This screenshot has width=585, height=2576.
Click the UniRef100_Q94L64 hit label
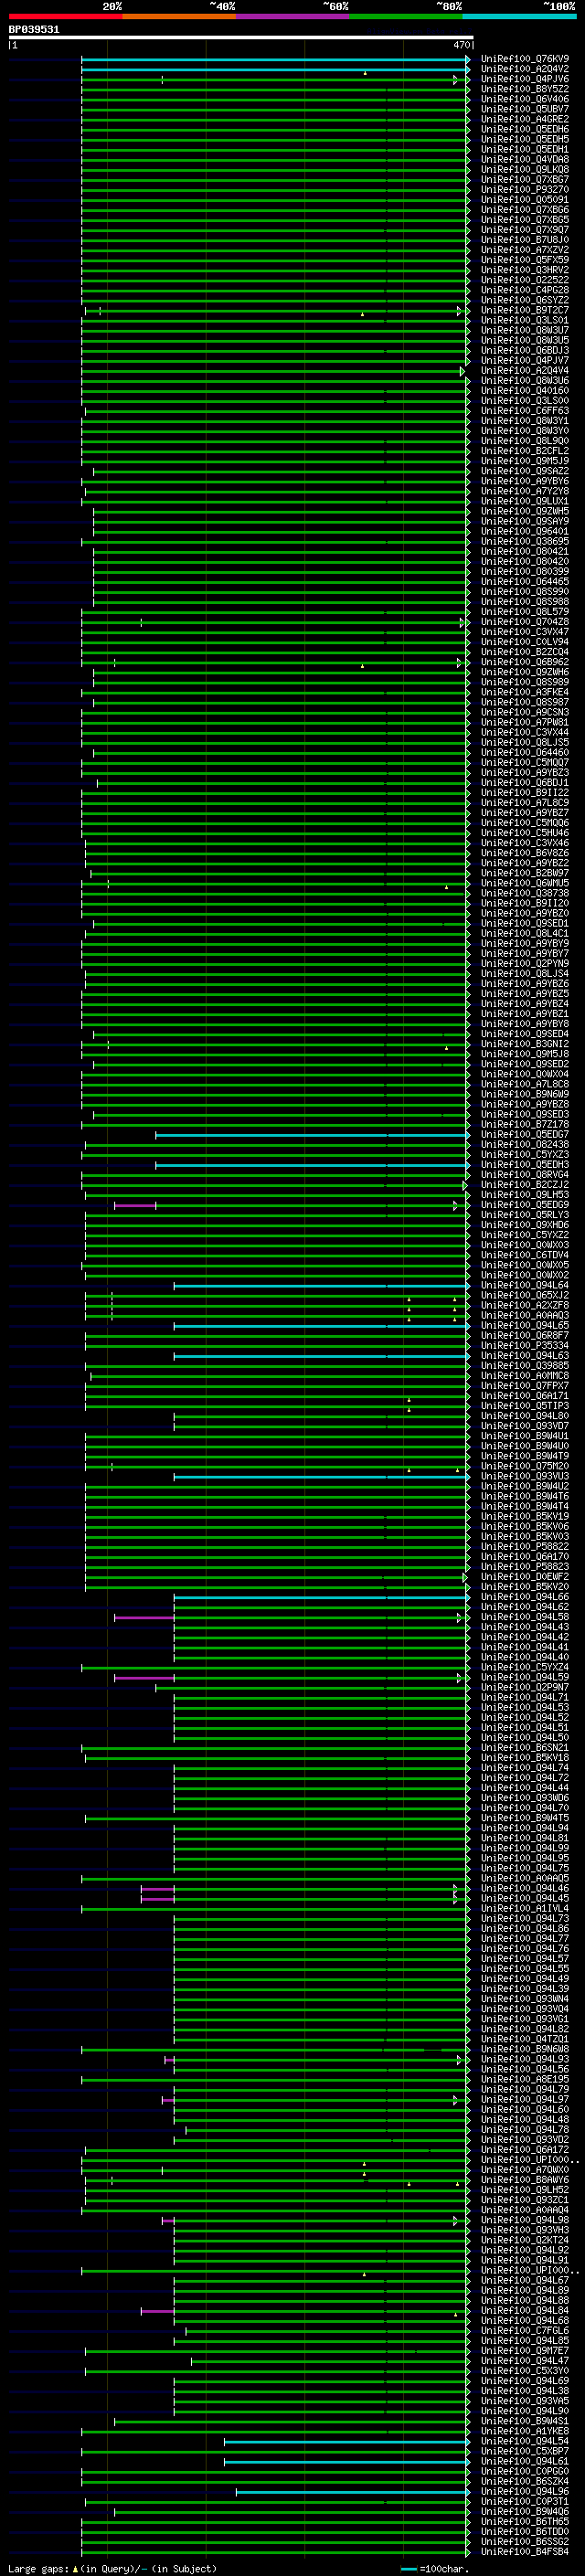[525, 1286]
